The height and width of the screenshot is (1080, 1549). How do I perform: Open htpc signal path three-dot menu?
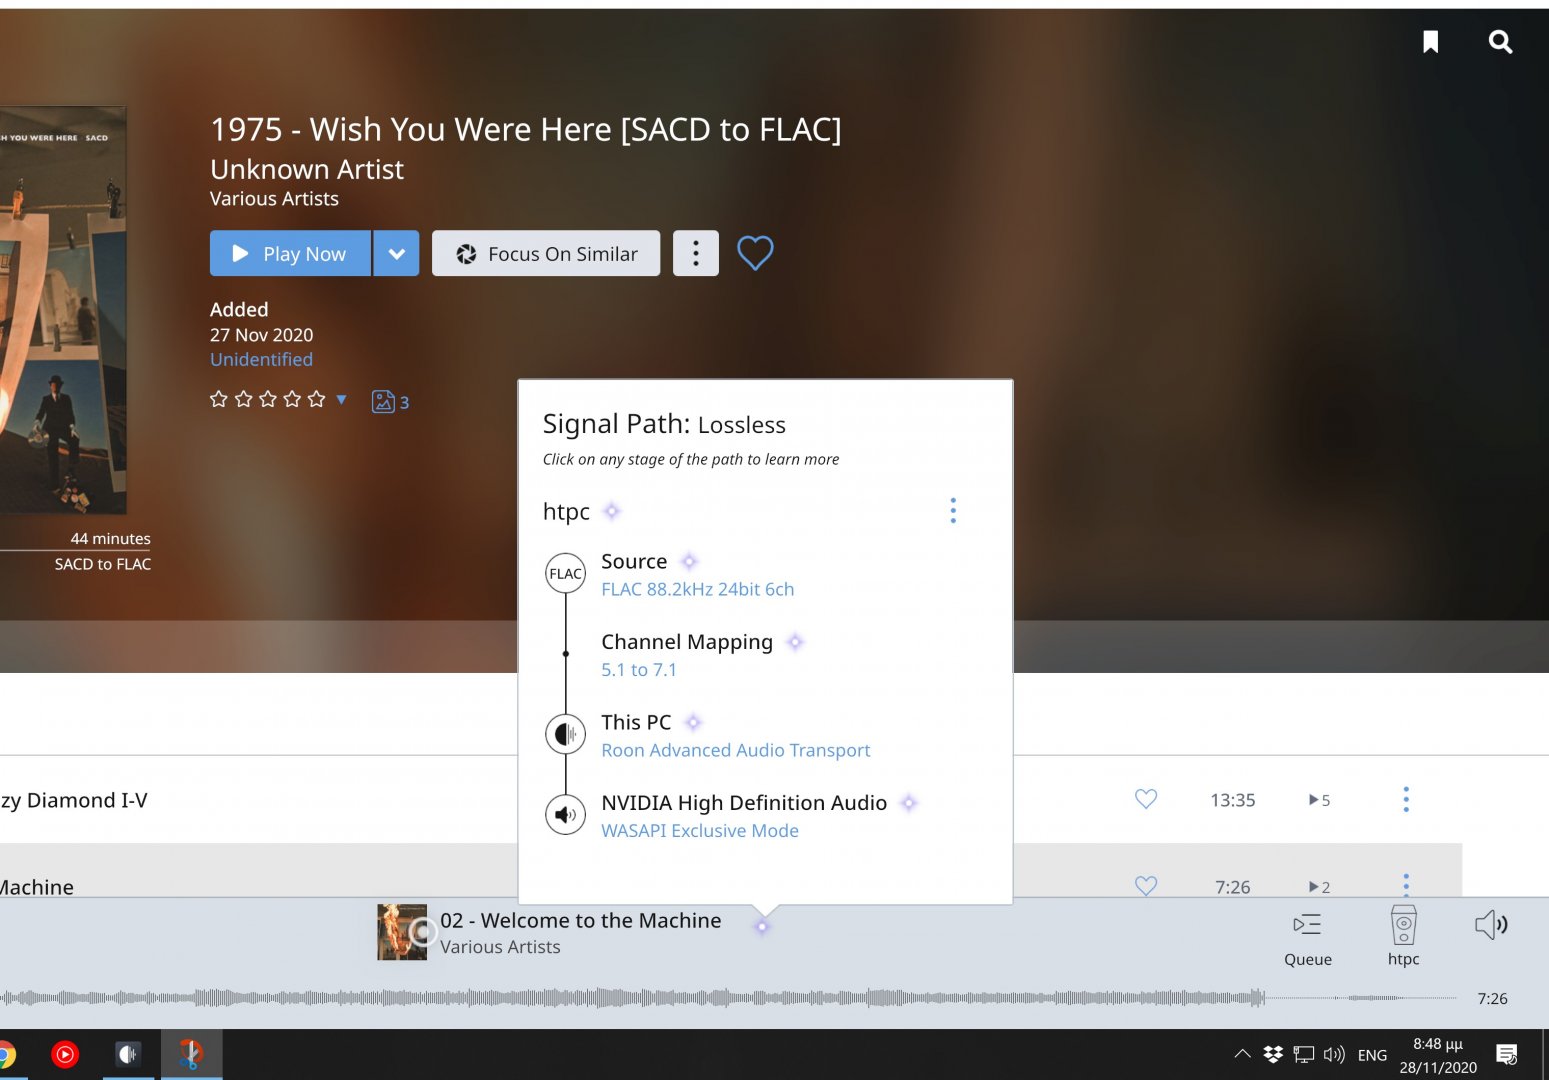click(953, 511)
